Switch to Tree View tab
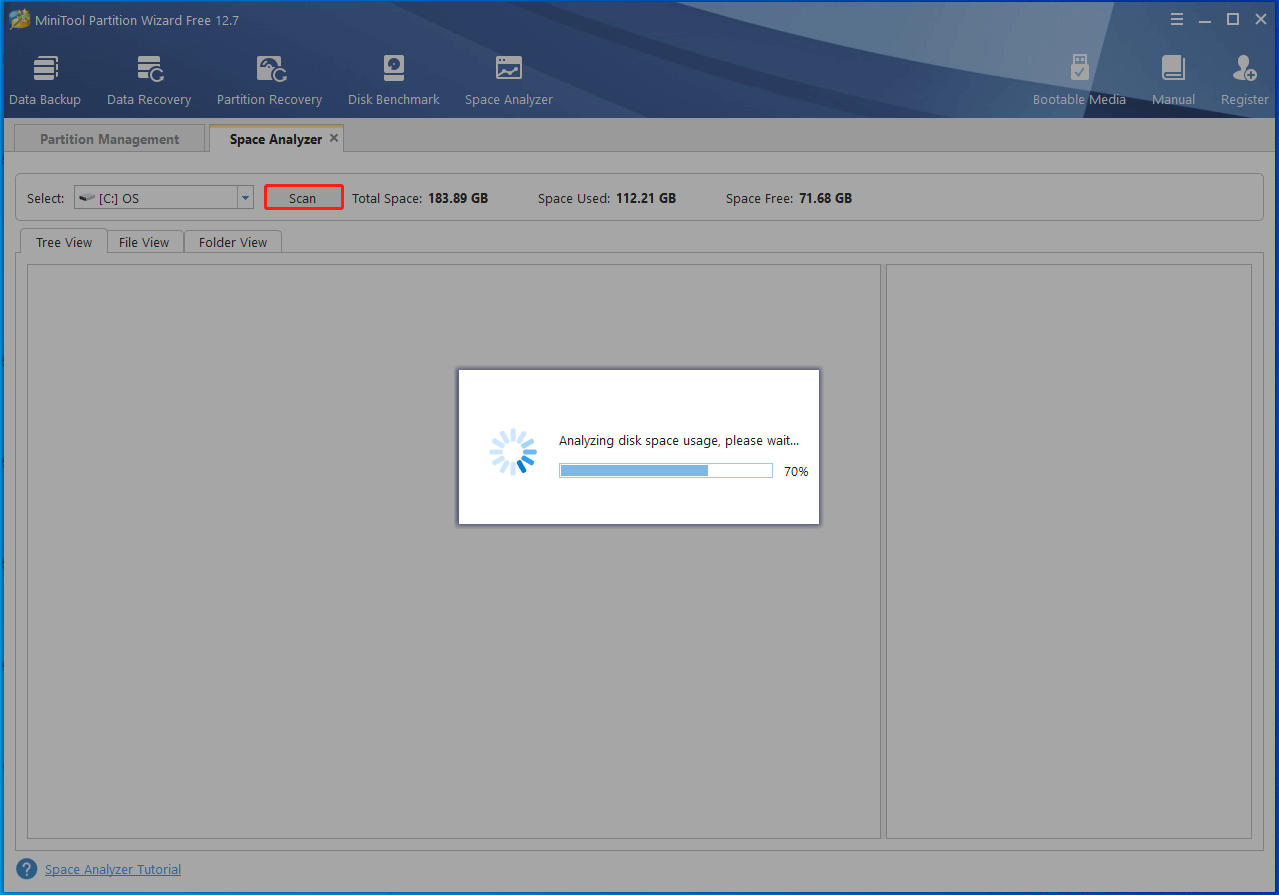The image size is (1279, 895). coord(64,242)
